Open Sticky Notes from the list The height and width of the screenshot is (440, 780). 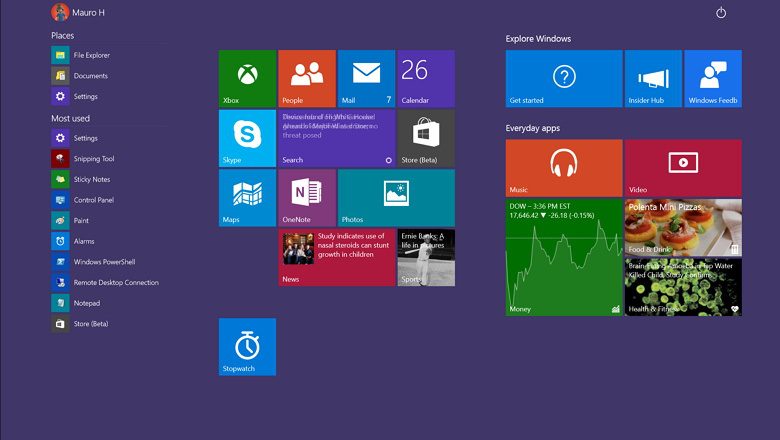click(x=81, y=179)
